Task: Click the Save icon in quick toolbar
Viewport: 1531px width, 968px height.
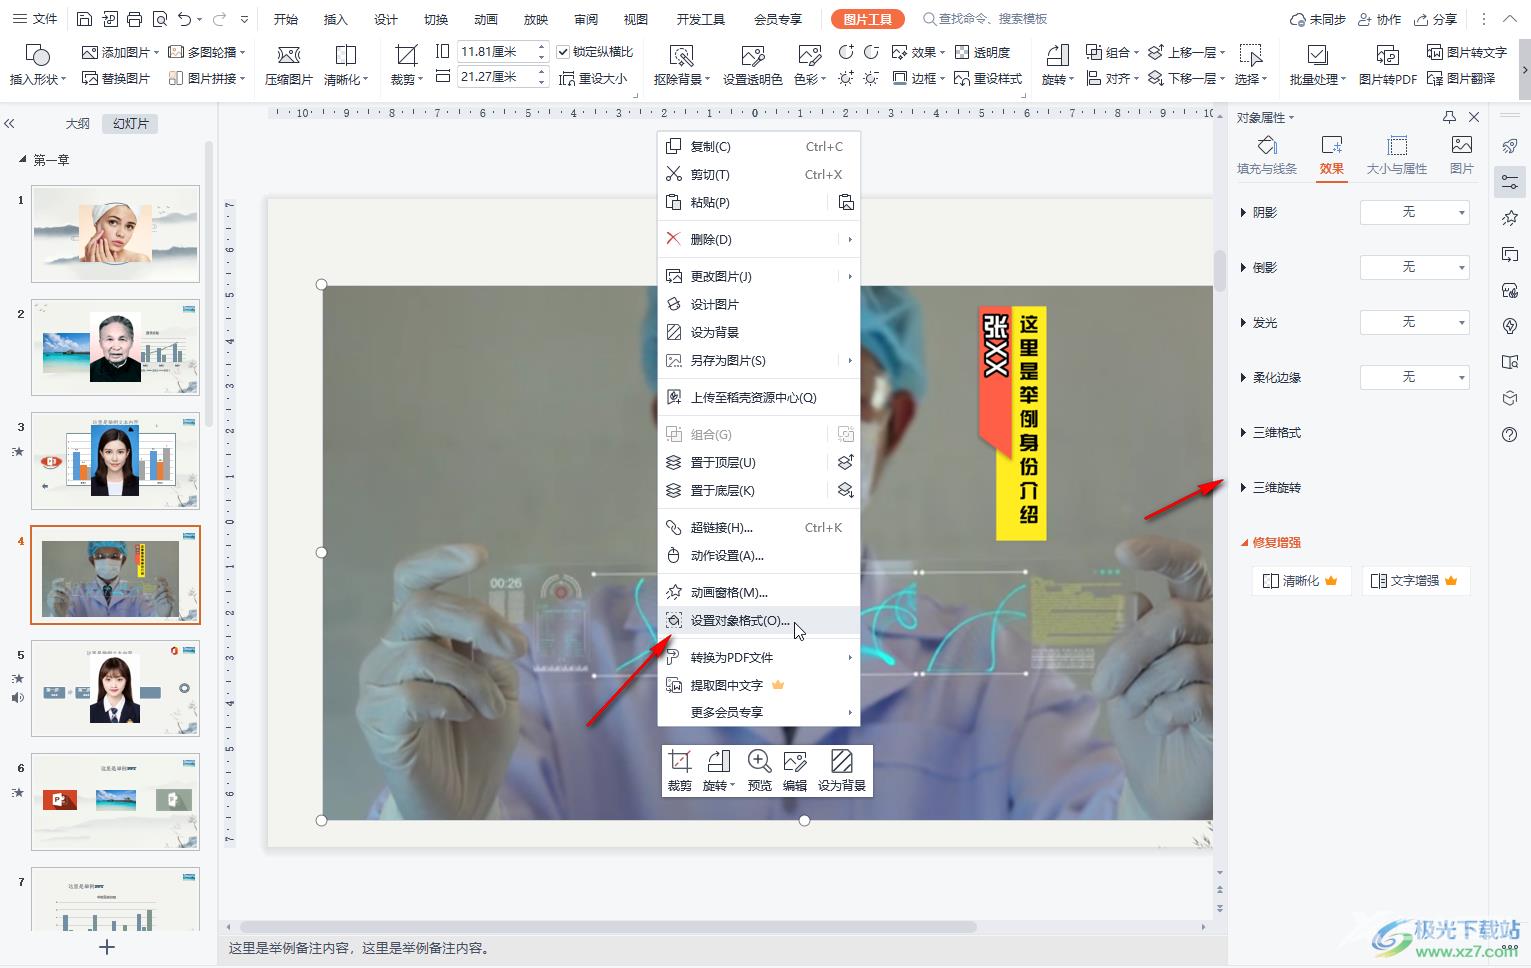Action: (85, 19)
